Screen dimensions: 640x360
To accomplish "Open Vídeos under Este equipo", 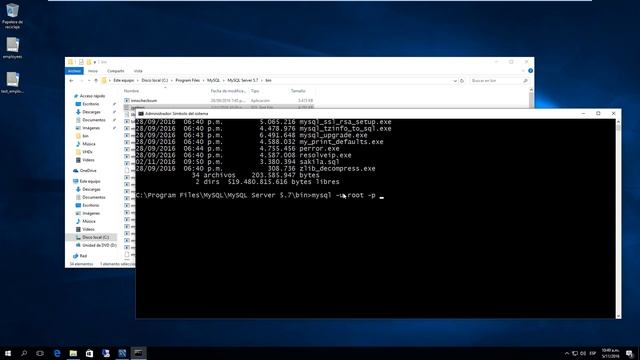I will (x=88, y=229).
